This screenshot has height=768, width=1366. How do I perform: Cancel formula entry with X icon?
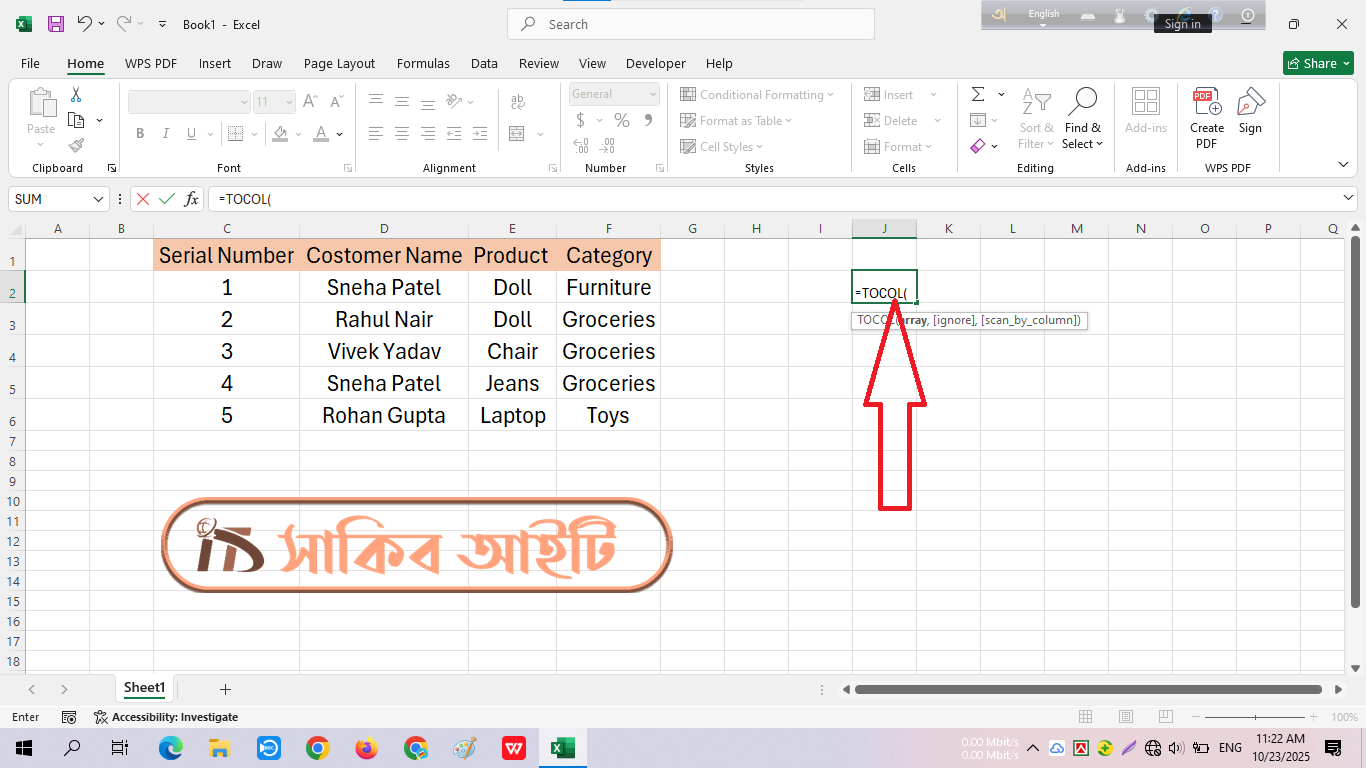tap(143, 199)
